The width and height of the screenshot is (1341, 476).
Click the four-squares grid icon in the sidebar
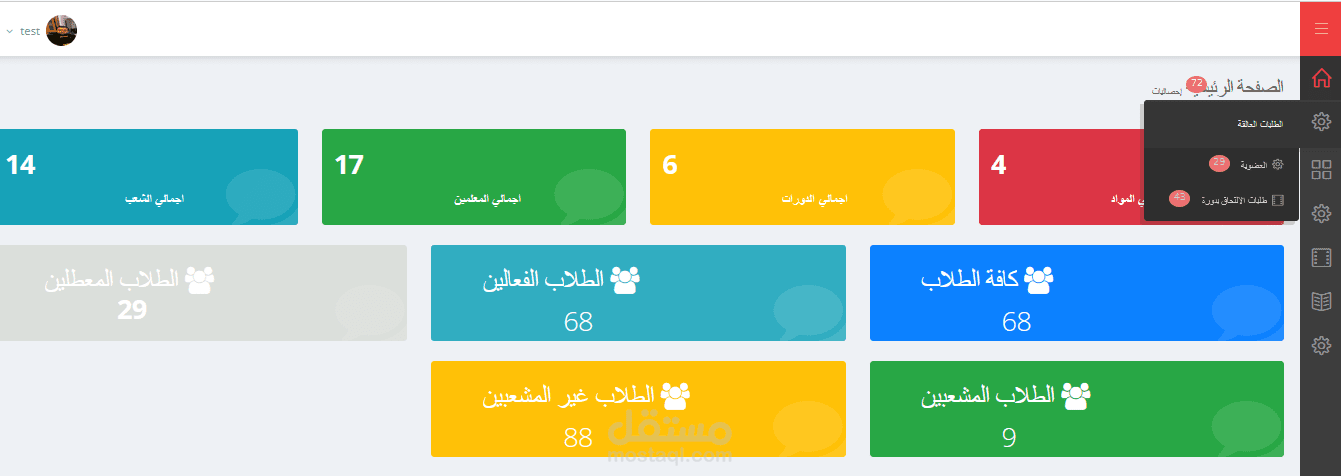tap(1321, 169)
